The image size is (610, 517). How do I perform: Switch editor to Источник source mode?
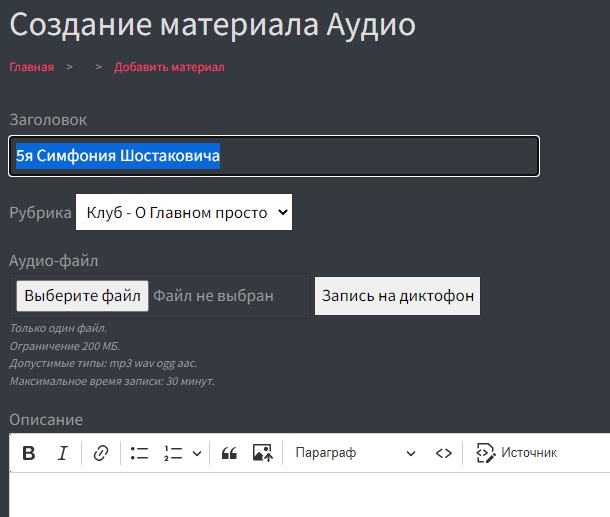click(516, 453)
